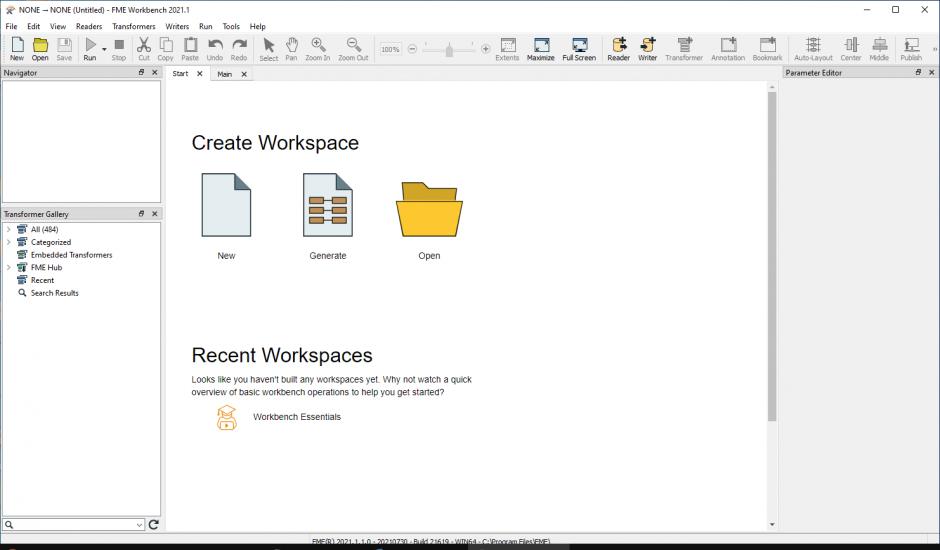Open the Writers menu
This screenshot has height=550, width=940.
[x=177, y=26]
